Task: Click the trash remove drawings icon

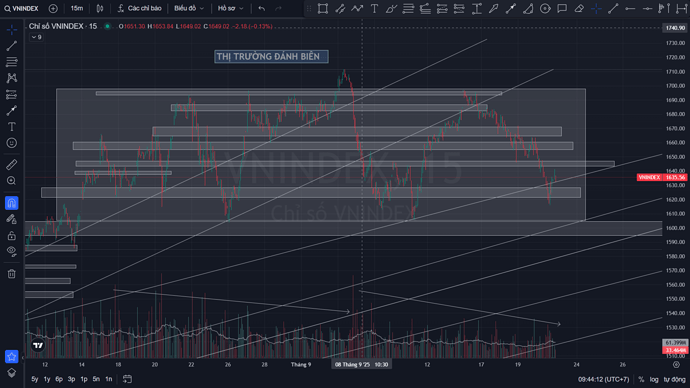Action: click(x=12, y=274)
